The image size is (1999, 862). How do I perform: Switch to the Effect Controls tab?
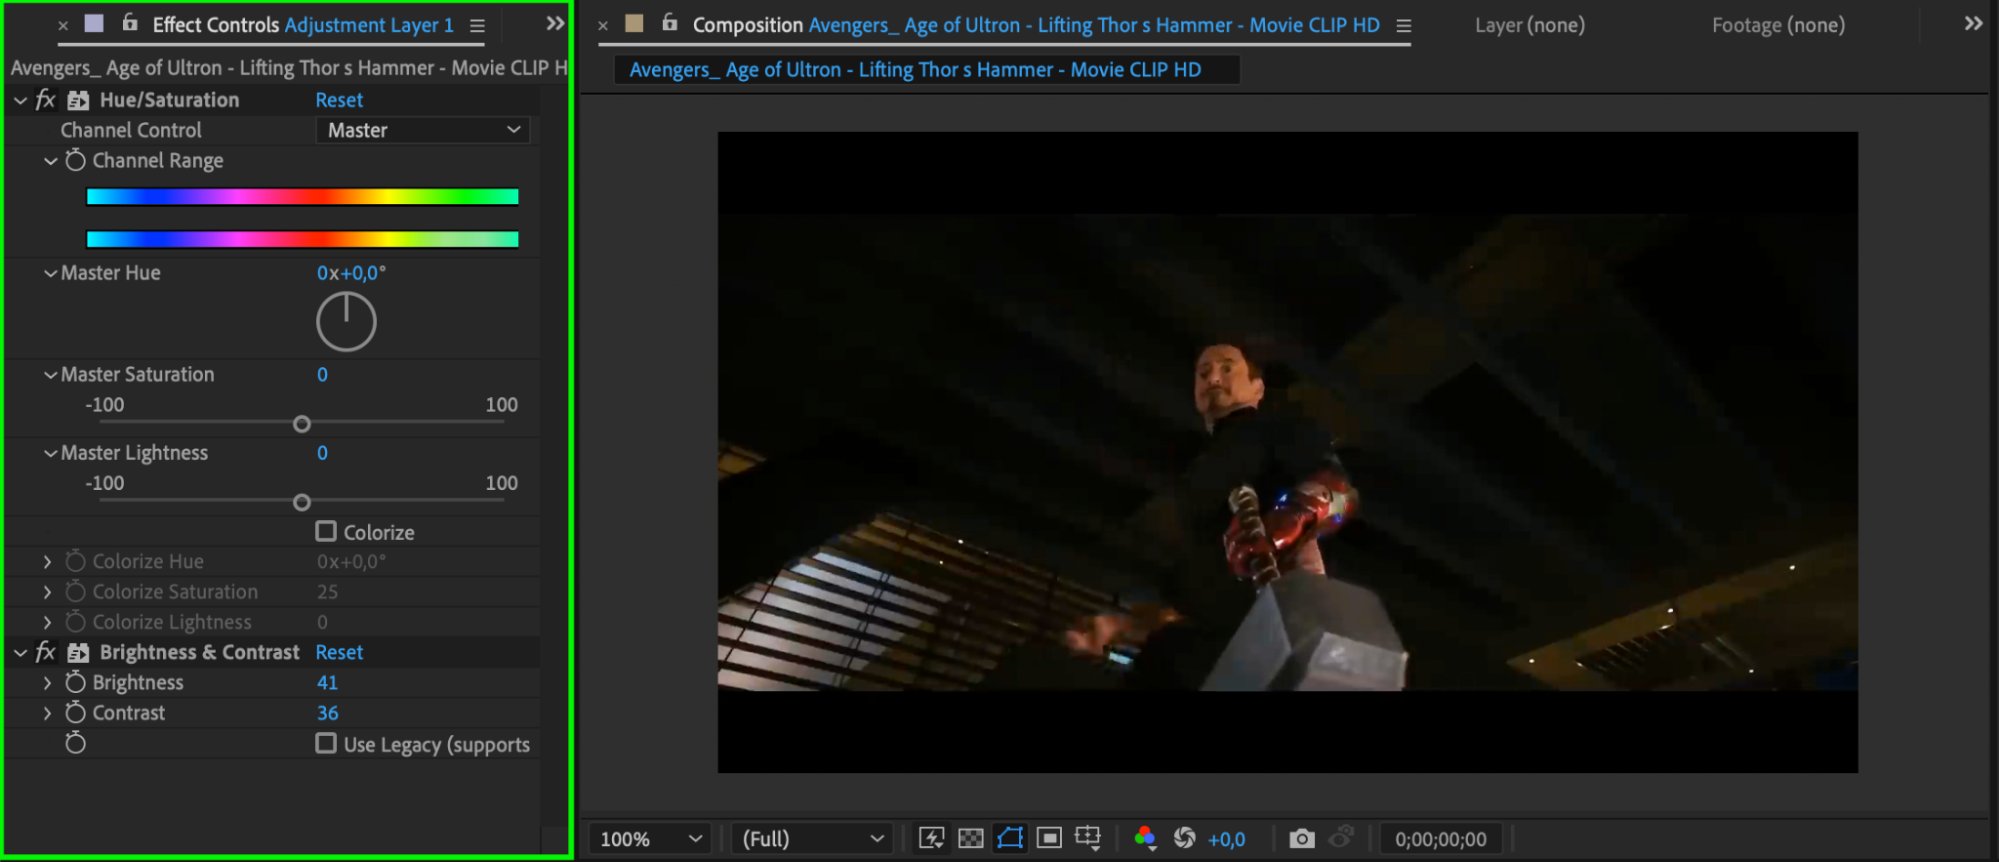point(303,25)
